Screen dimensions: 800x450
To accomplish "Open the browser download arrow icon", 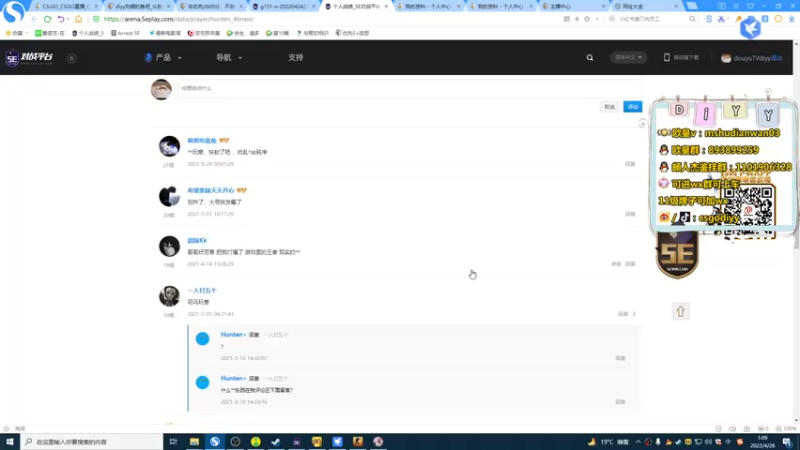I will [x=792, y=19].
